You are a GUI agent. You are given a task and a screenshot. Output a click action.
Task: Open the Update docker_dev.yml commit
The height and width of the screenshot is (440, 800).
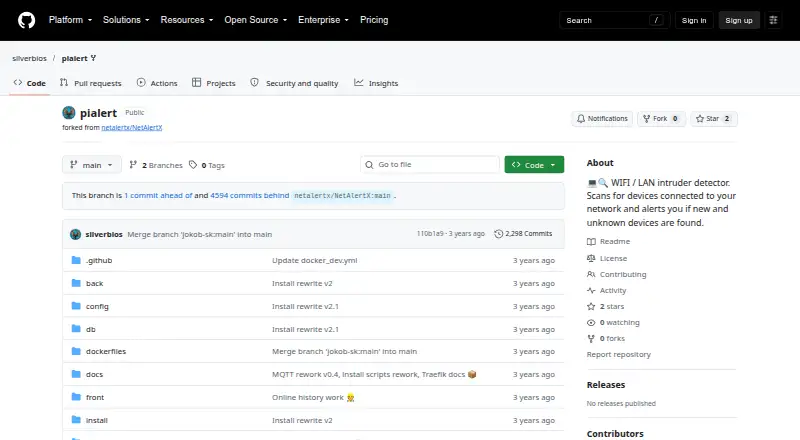[x=314, y=260]
